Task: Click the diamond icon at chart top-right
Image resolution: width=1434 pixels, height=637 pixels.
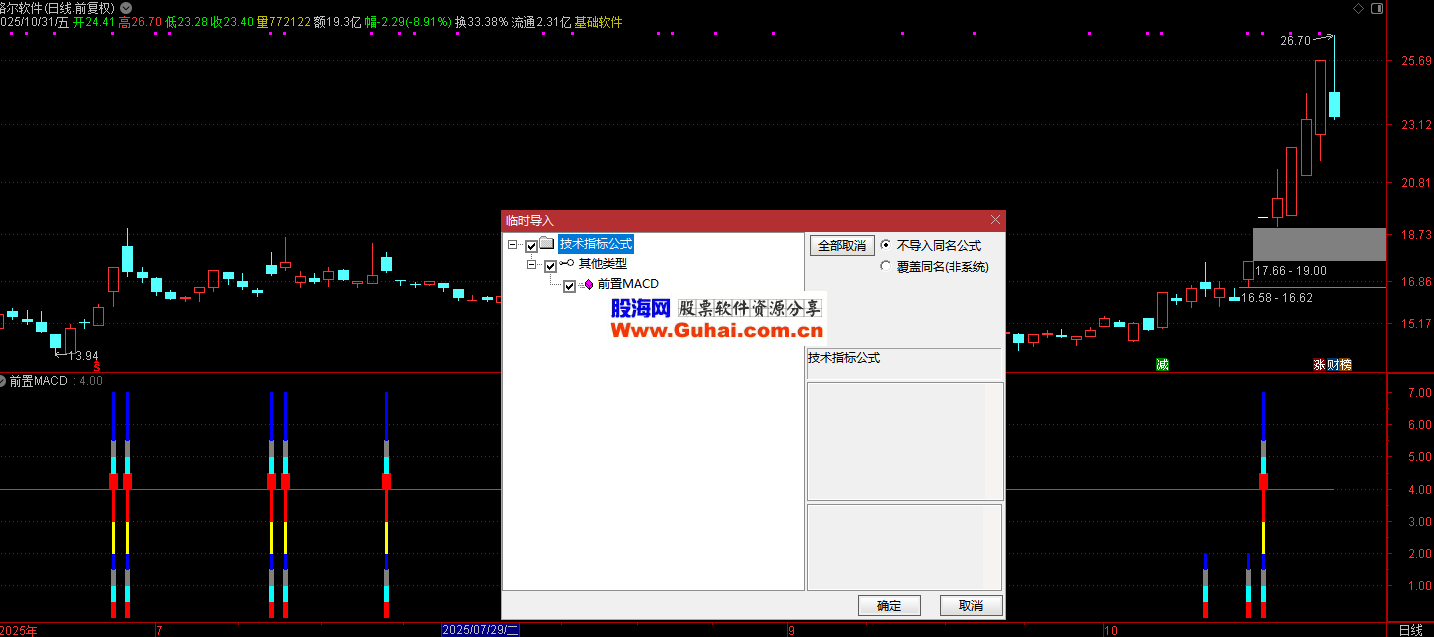Action: point(1358,8)
